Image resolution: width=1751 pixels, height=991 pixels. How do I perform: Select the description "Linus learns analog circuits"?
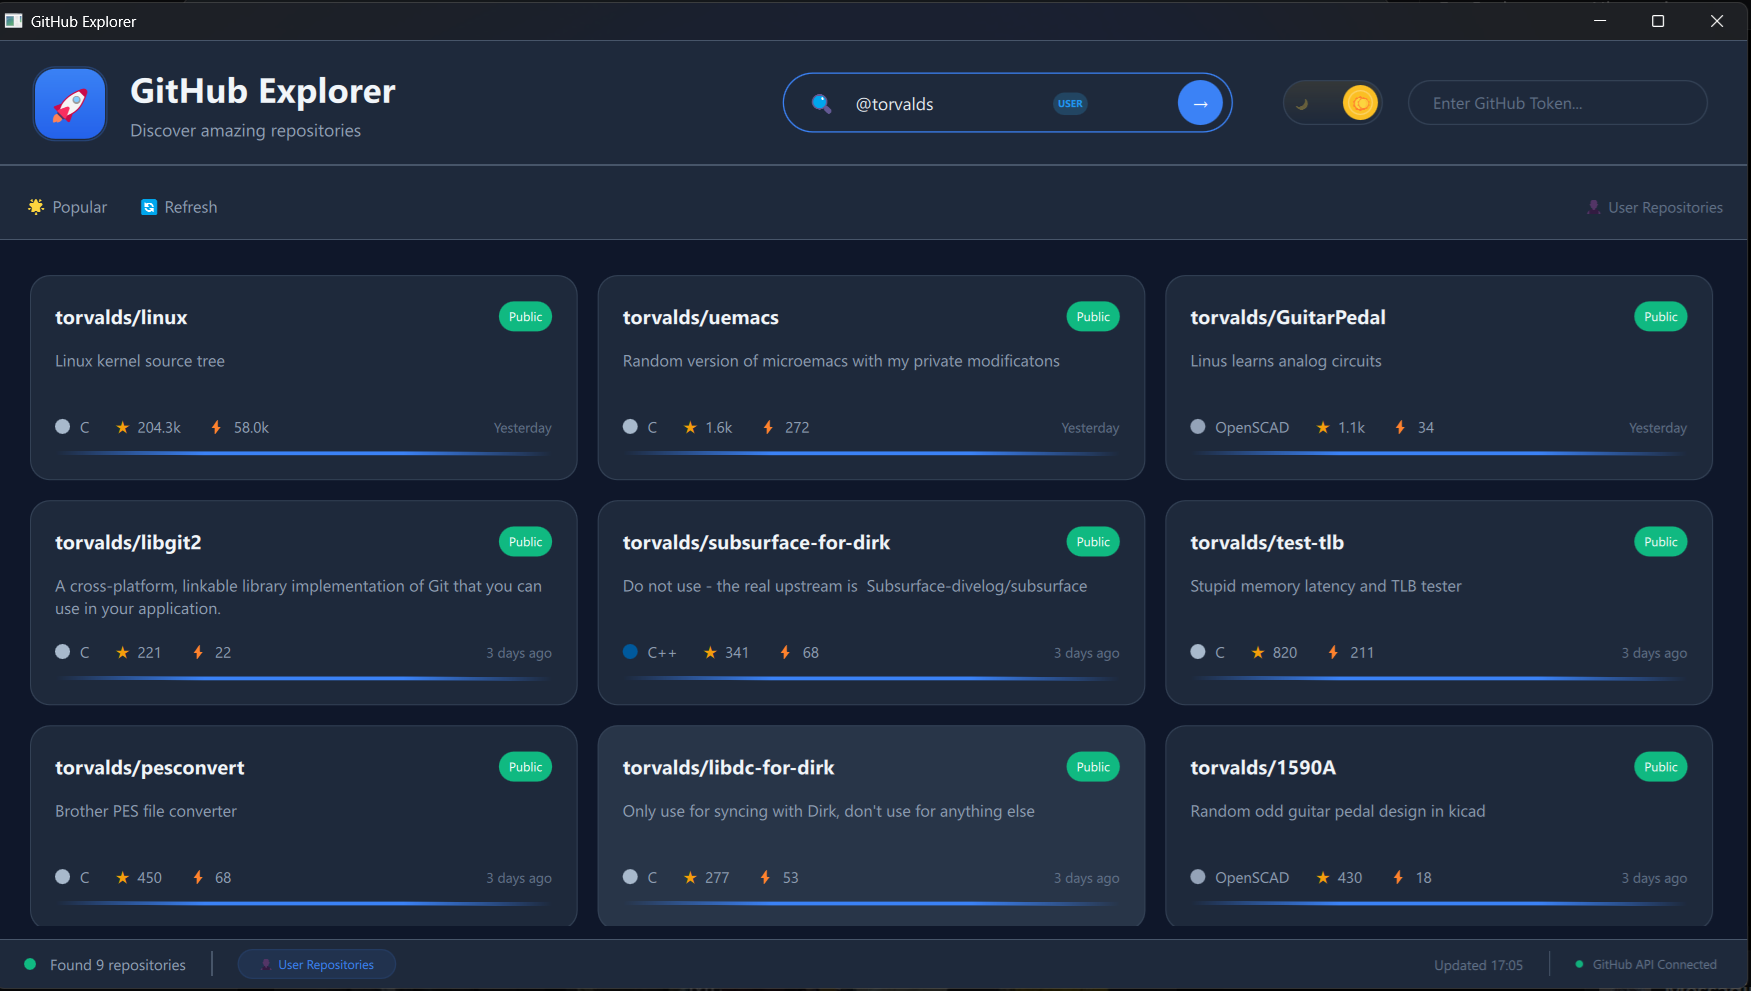pyautogui.click(x=1286, y=361)
